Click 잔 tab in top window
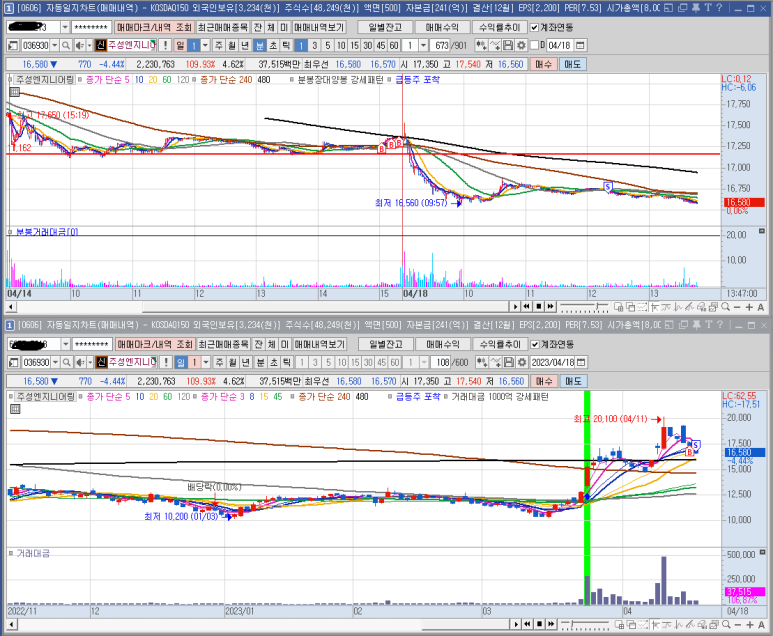 tap(258, 28)
